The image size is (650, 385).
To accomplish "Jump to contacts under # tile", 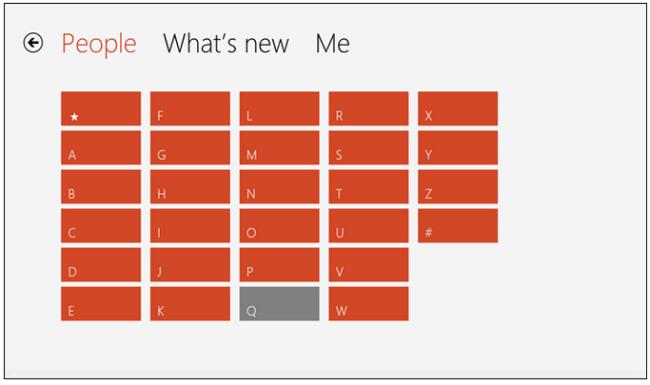I will (458, 225).
